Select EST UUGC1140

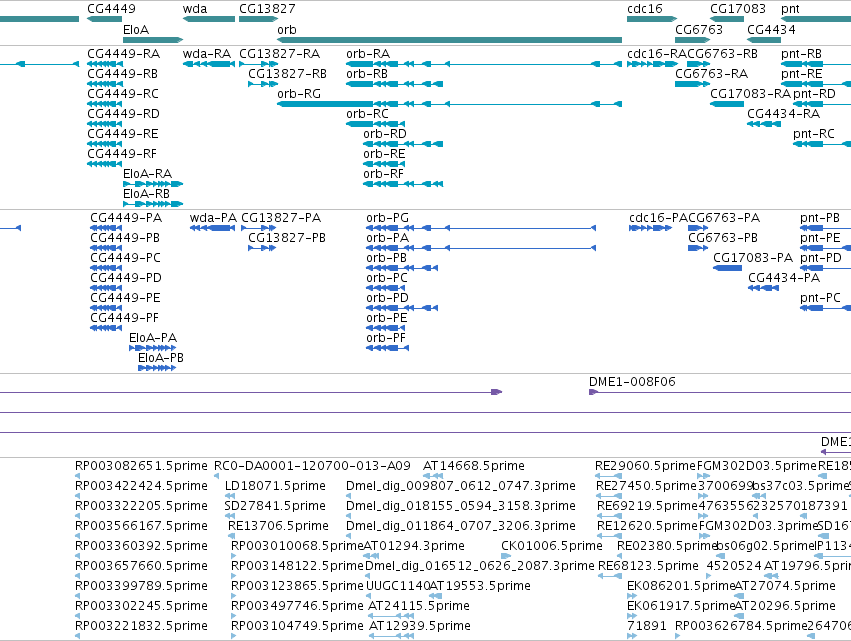[369, 596]
